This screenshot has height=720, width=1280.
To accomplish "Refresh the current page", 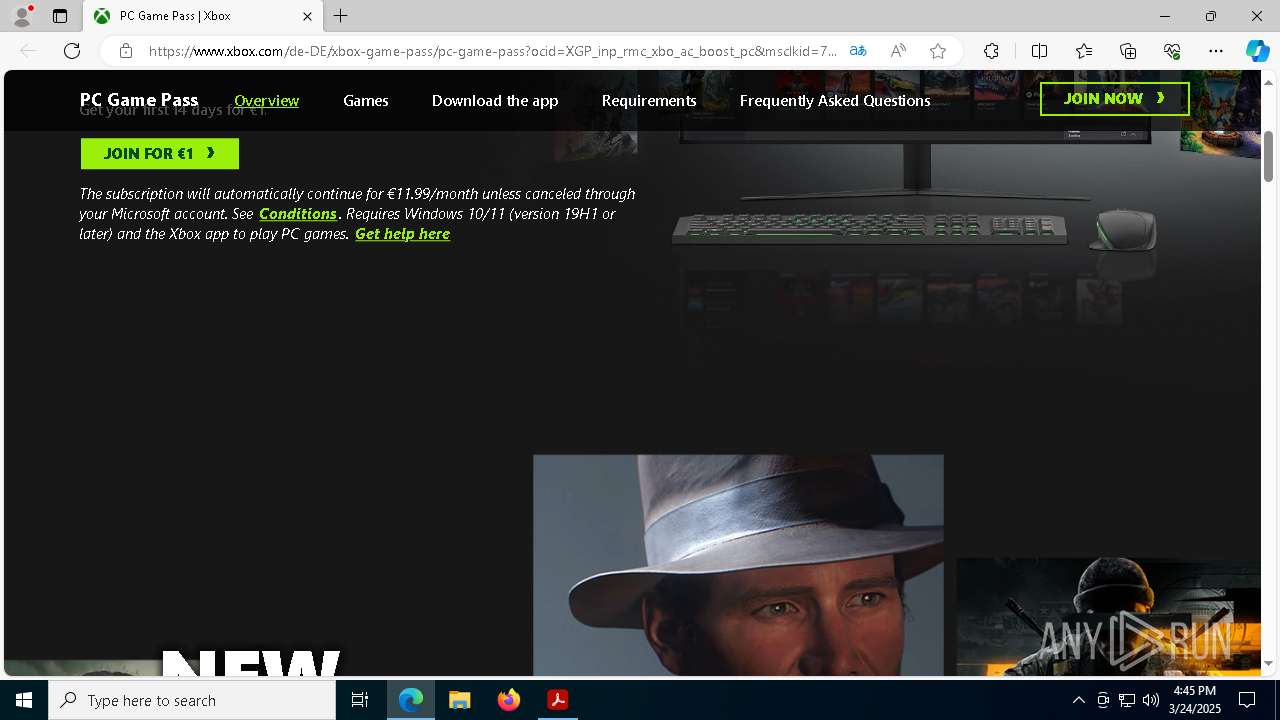I will [x=72, y=51].
